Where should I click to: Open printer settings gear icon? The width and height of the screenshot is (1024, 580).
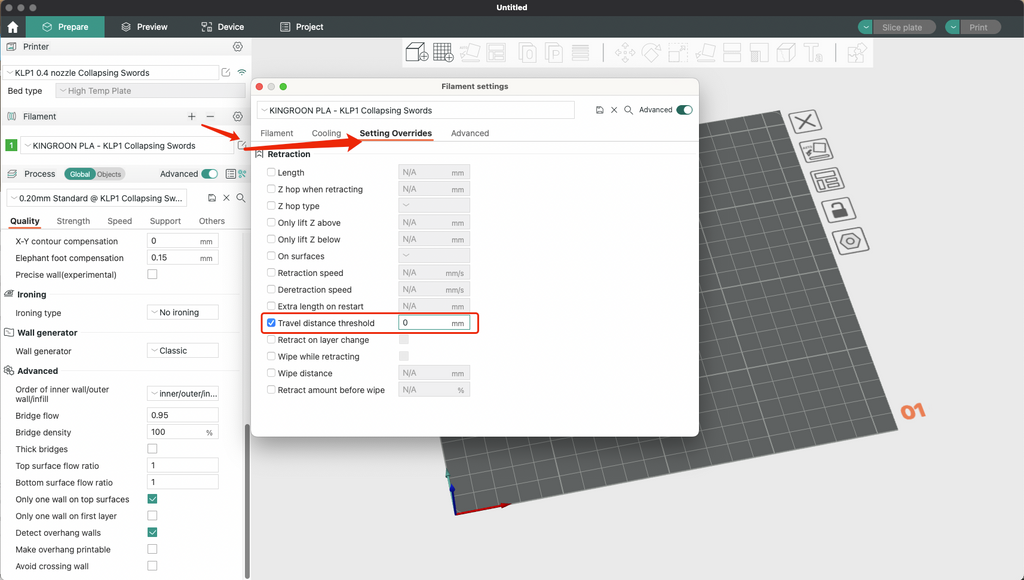click(237, 47)
